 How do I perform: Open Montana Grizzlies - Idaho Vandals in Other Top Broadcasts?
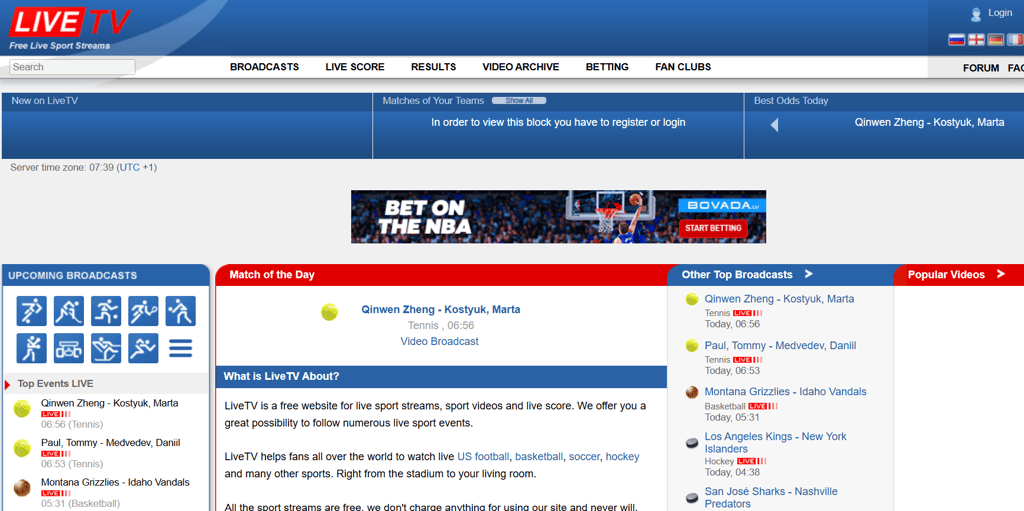(x=786, y=392)
